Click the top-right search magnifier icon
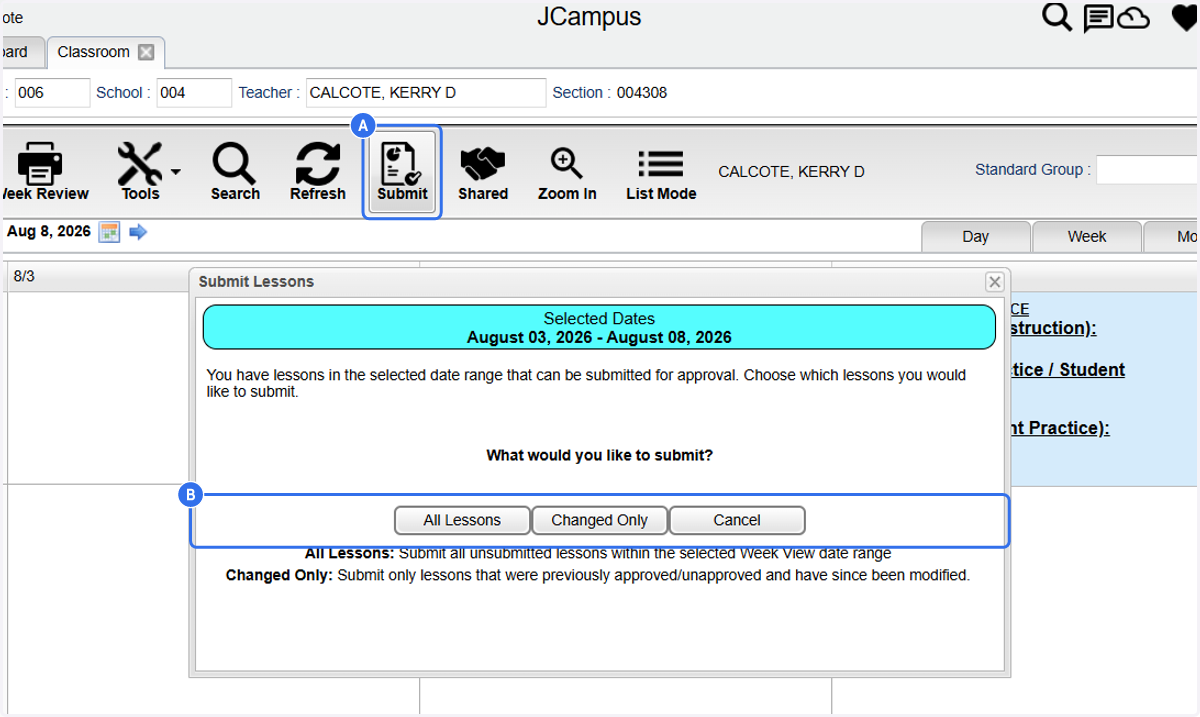The height and width of the screenshot is (717, 1200). (1057, 17)
